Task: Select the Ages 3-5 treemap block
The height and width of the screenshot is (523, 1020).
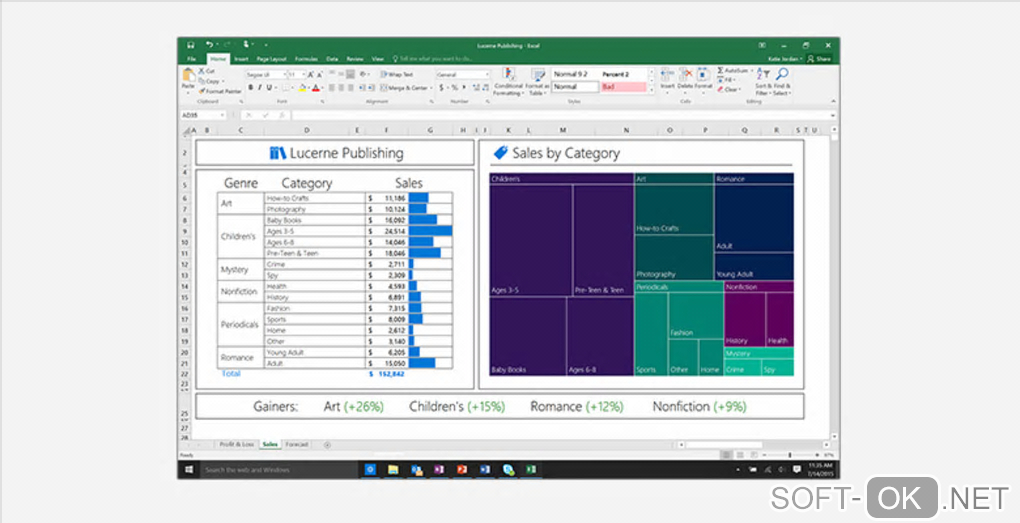Action: [531, 240]
